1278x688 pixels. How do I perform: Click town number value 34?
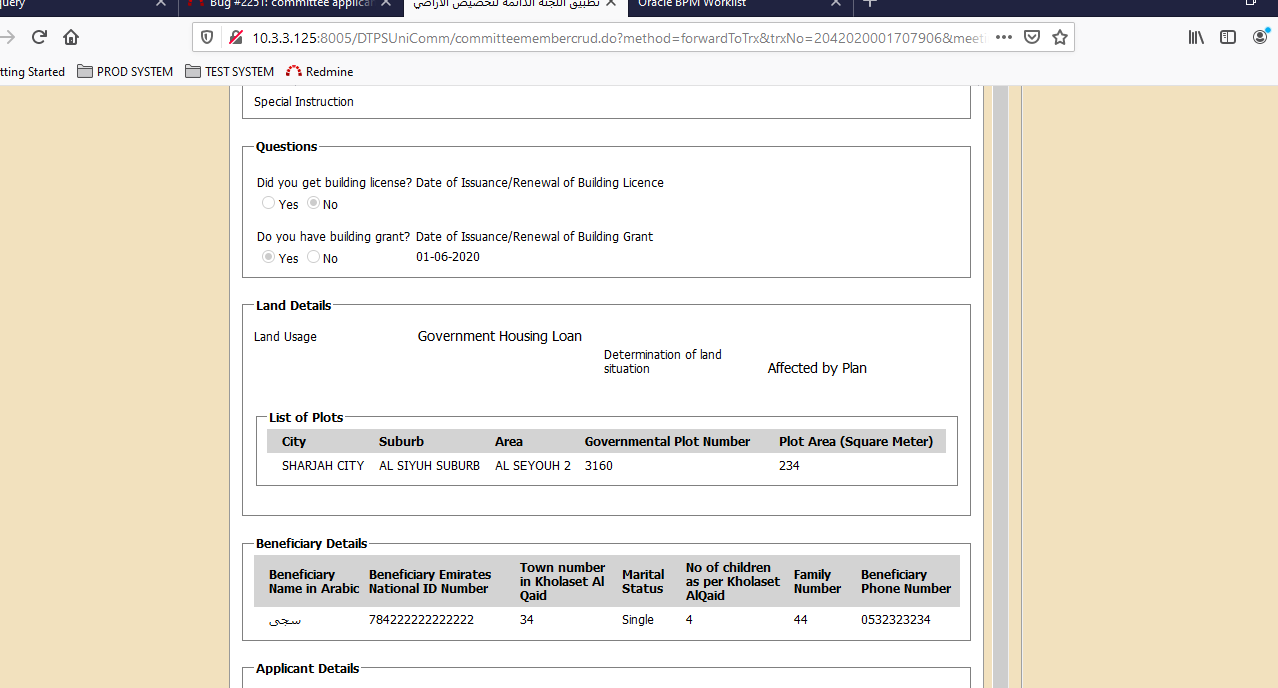(527, 620)
